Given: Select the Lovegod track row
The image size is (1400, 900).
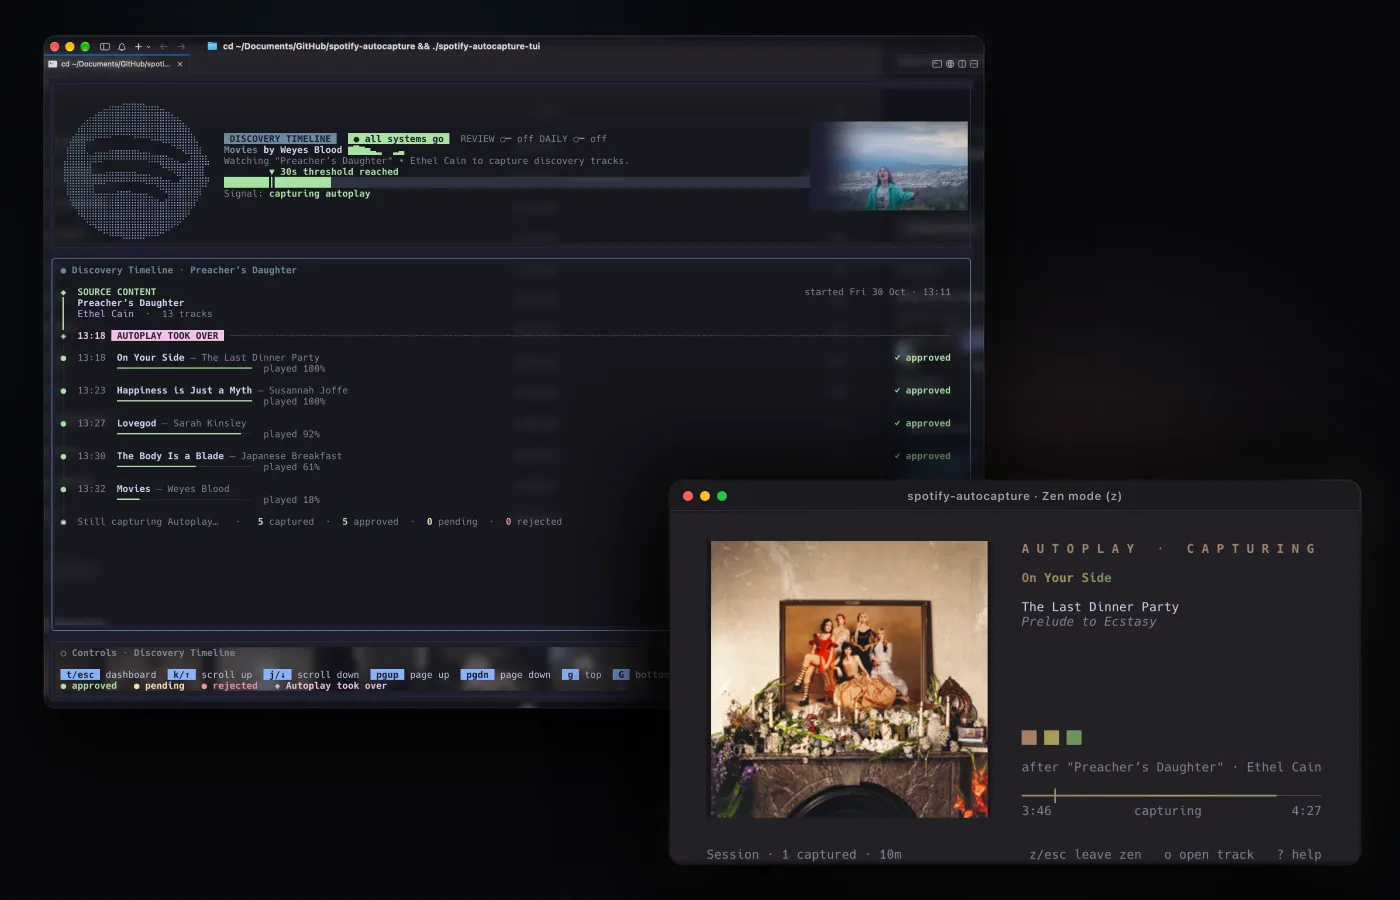Looking at the screenshot, I should pos(505,428).
